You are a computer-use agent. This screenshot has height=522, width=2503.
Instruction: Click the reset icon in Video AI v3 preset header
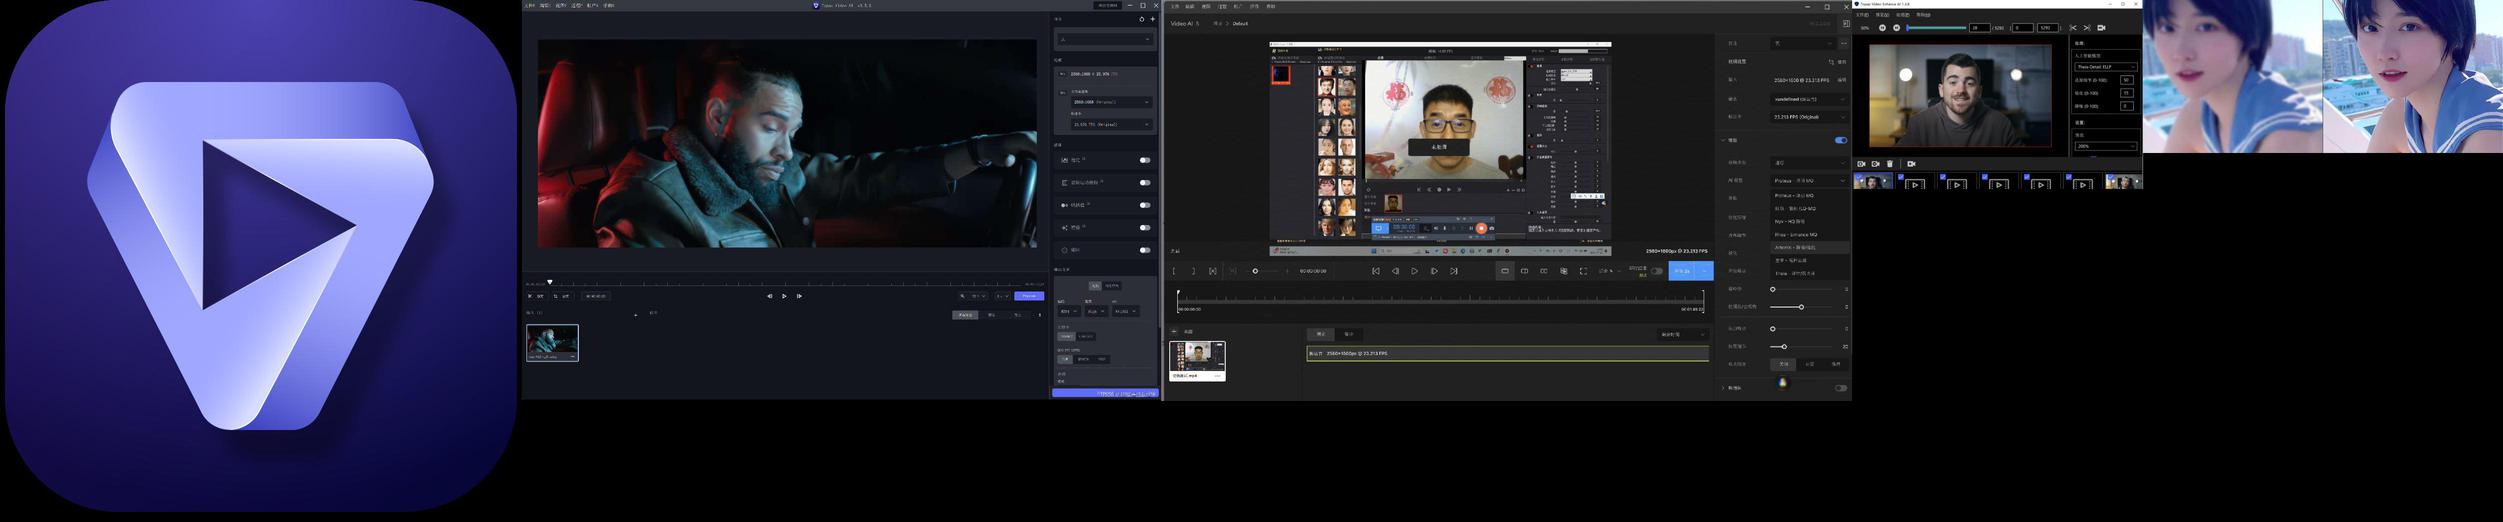(1141, 19)
